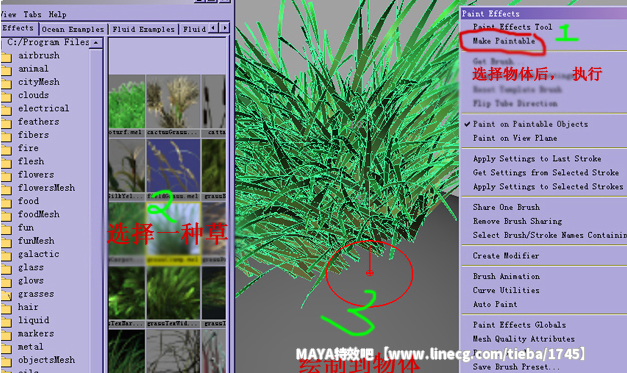Select the foodMesh tree entry

click(x=39, y=214)
